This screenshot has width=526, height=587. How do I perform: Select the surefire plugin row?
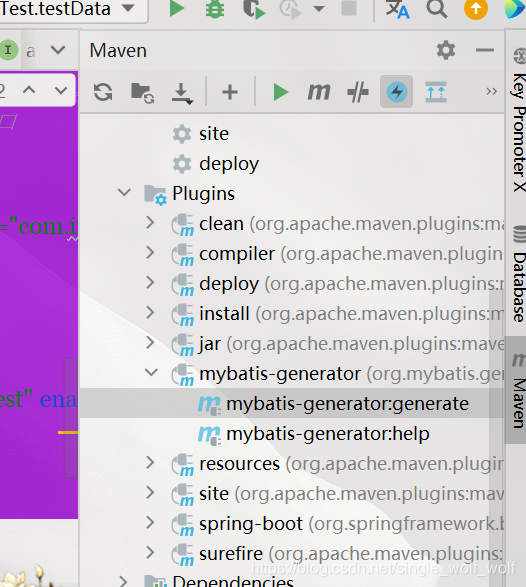(292, 554)
